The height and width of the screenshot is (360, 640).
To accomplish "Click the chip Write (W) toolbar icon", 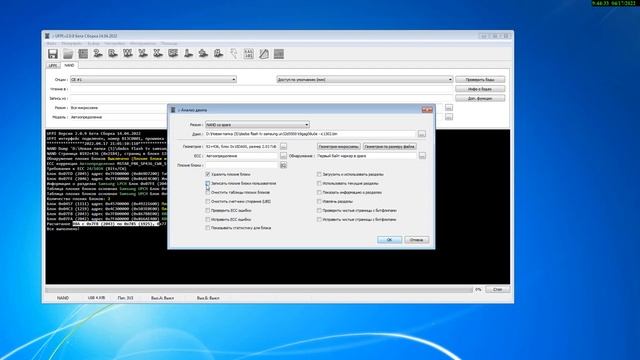I will click(128, 53).
